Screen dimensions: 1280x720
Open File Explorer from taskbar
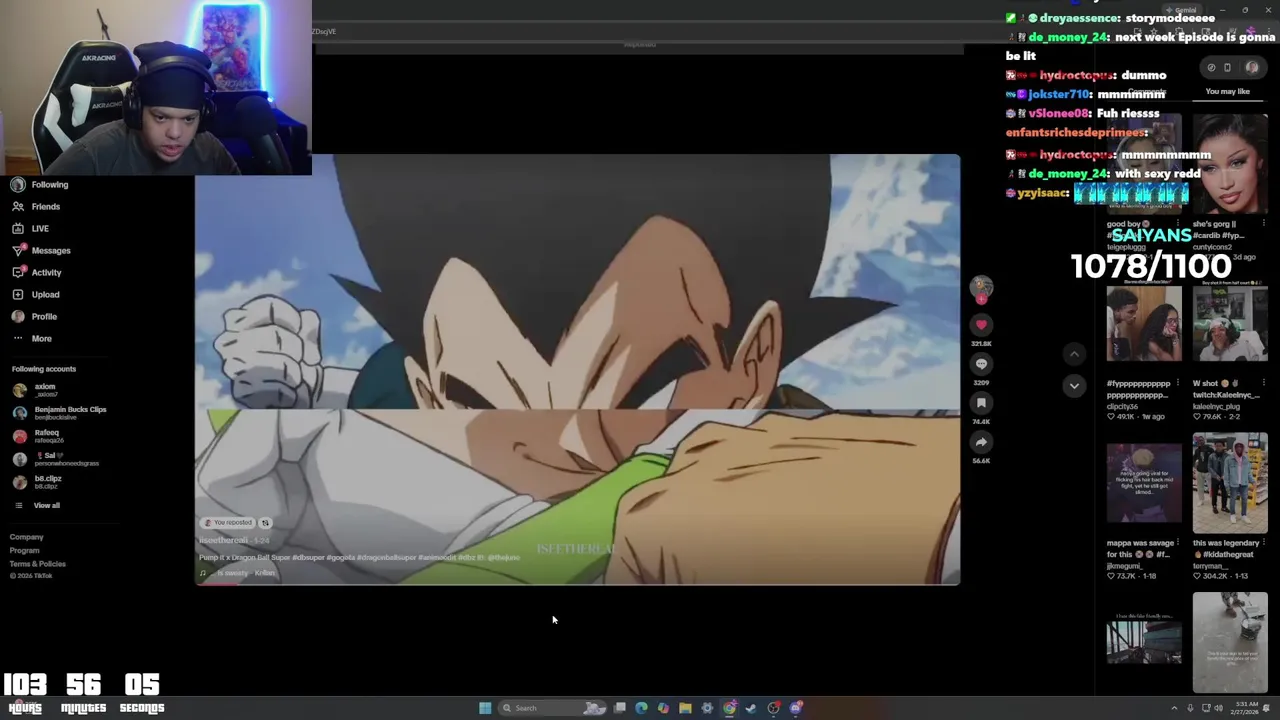coord(685,708)
